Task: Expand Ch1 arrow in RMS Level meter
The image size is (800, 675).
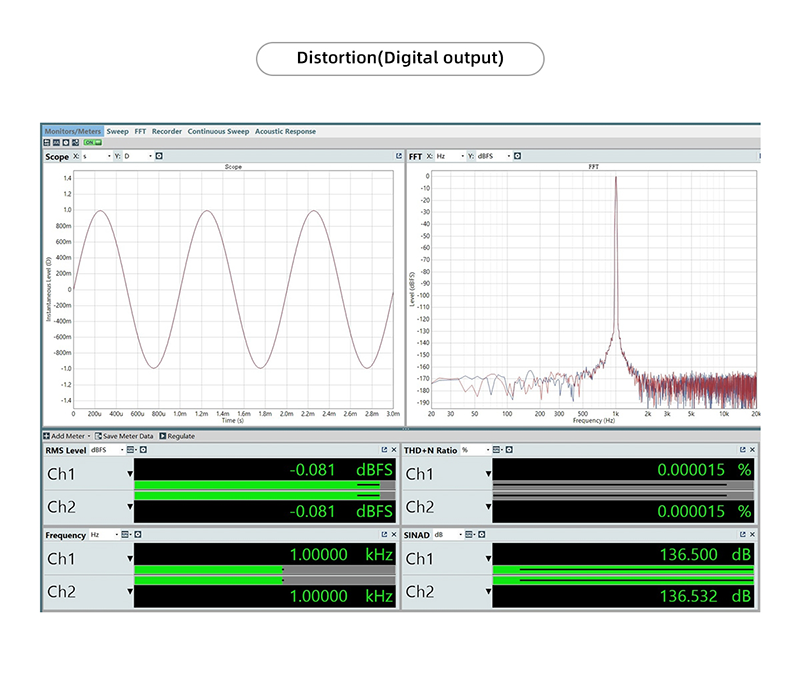Action: coord(130,474)
